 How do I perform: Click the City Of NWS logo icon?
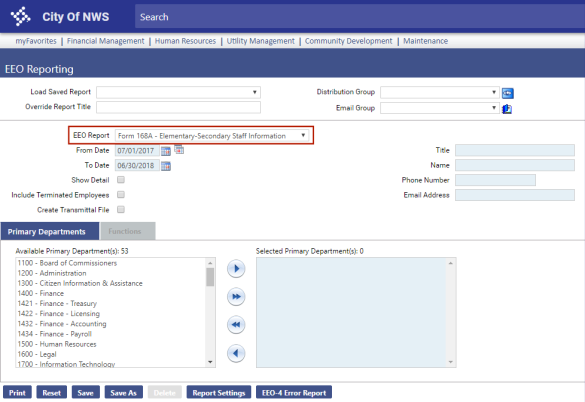point(21,16)
